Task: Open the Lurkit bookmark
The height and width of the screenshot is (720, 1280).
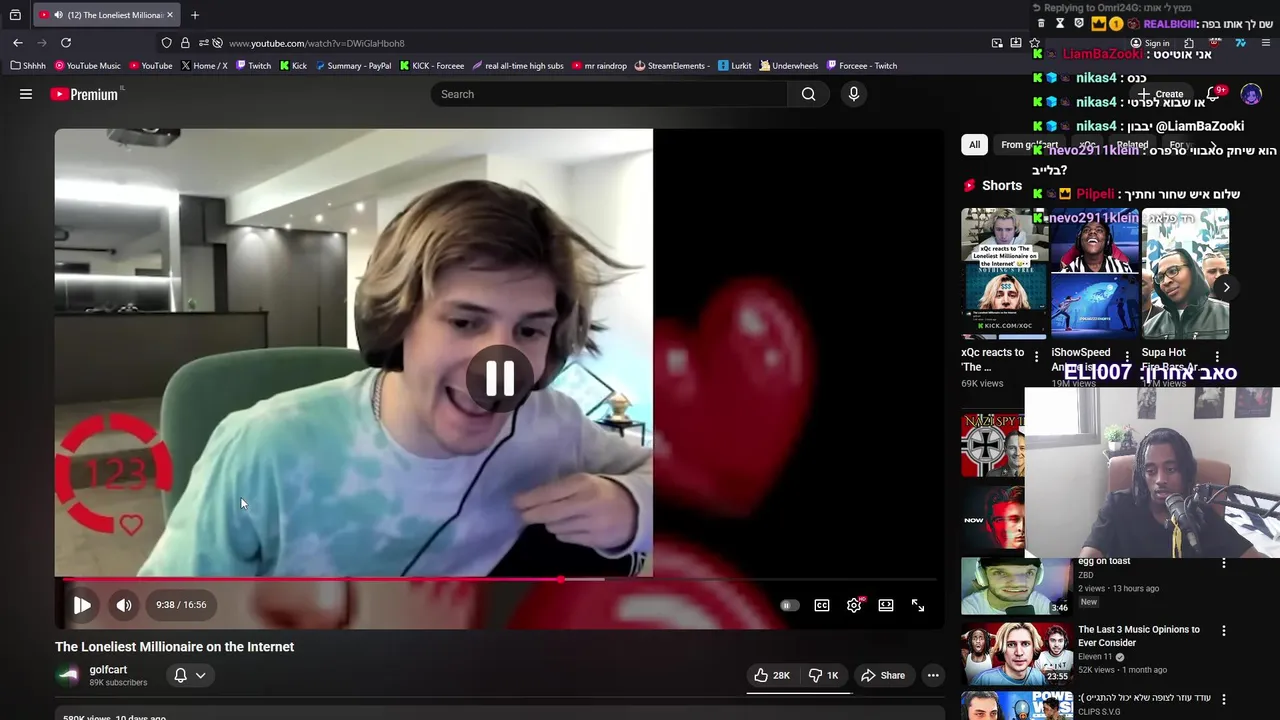Action: [x=735, y=66]
